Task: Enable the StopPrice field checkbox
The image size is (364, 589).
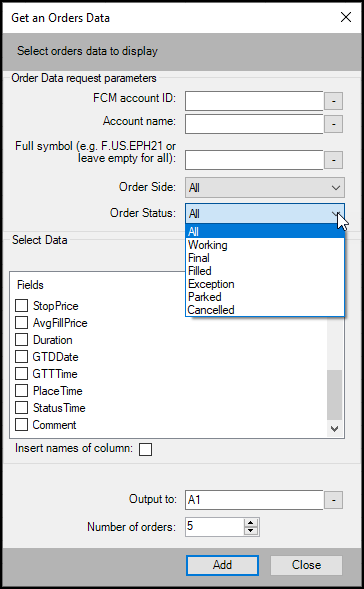Action: (x=21, y=305)
